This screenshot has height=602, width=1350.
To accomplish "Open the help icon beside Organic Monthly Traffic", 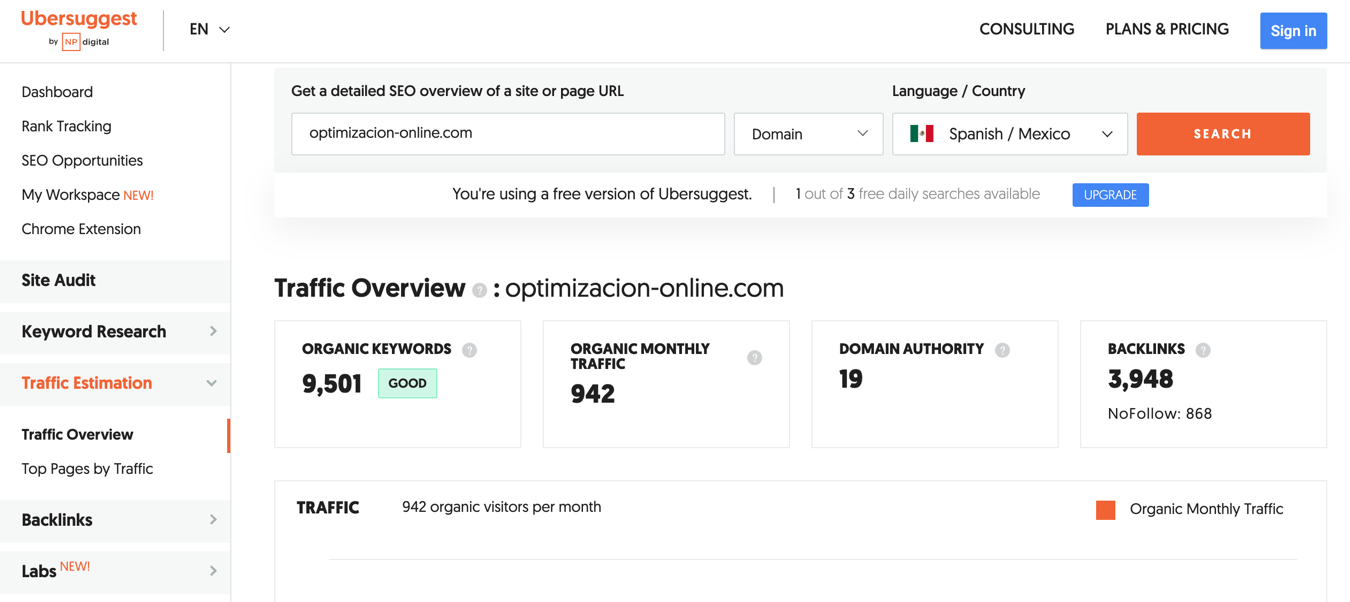I will click(755, 357).
